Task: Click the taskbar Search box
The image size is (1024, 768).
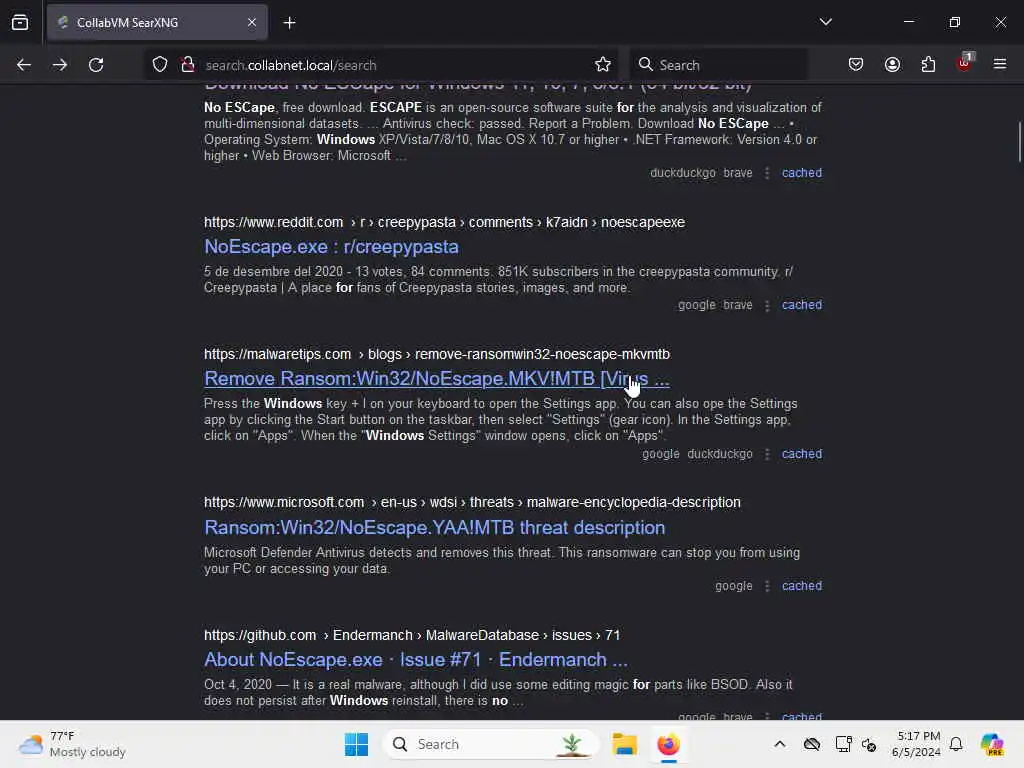Action: click(490, 744)
